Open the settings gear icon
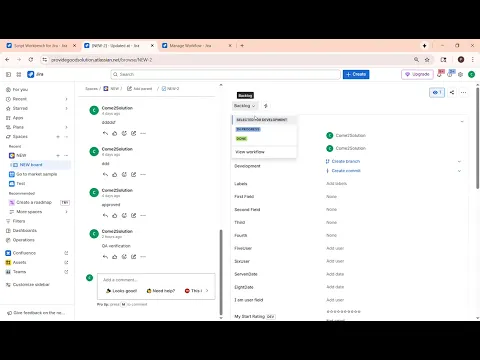The width and height of the screenshot is (480, 360). (x=461, y=74)
